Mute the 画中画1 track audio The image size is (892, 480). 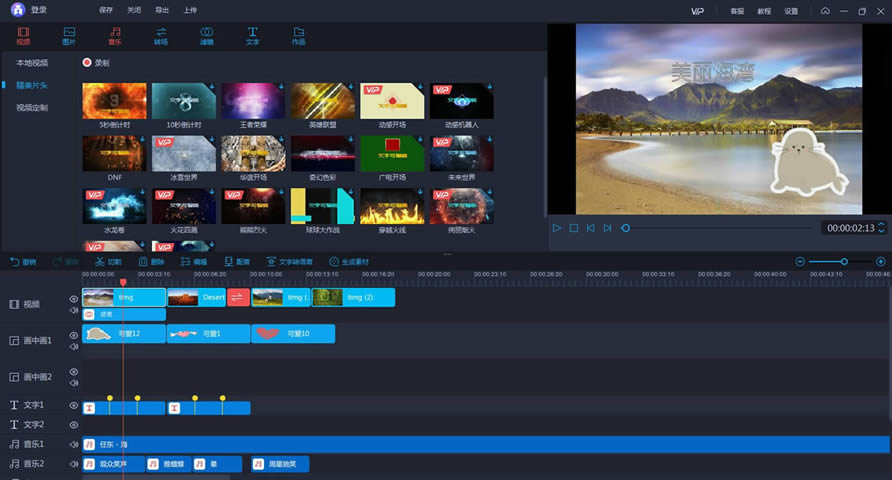[73, 347]
